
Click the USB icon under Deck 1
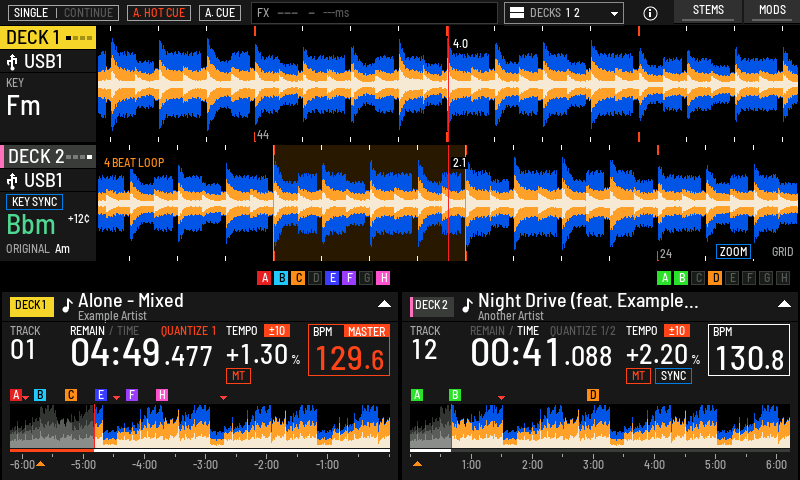tap(12, 62)
